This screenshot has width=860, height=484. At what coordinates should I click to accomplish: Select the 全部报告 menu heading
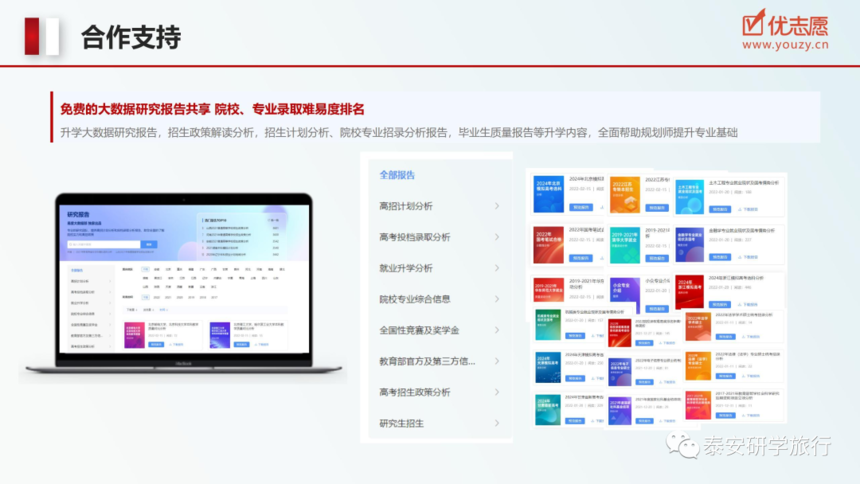point(397,175)
